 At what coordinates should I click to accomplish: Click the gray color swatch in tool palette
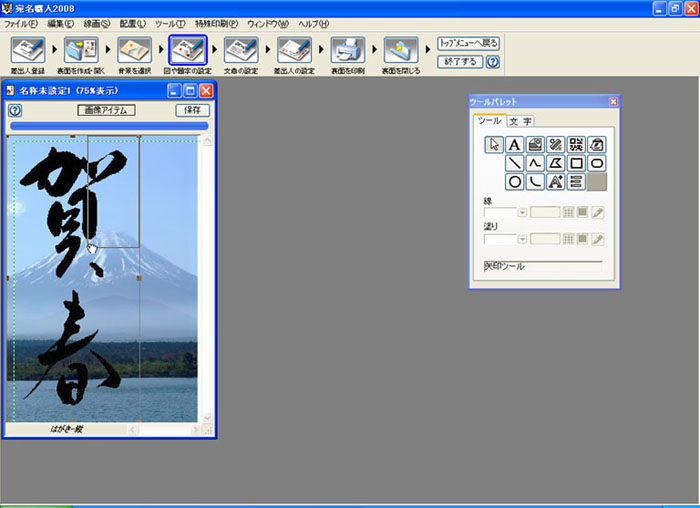[x=597, y=182]
